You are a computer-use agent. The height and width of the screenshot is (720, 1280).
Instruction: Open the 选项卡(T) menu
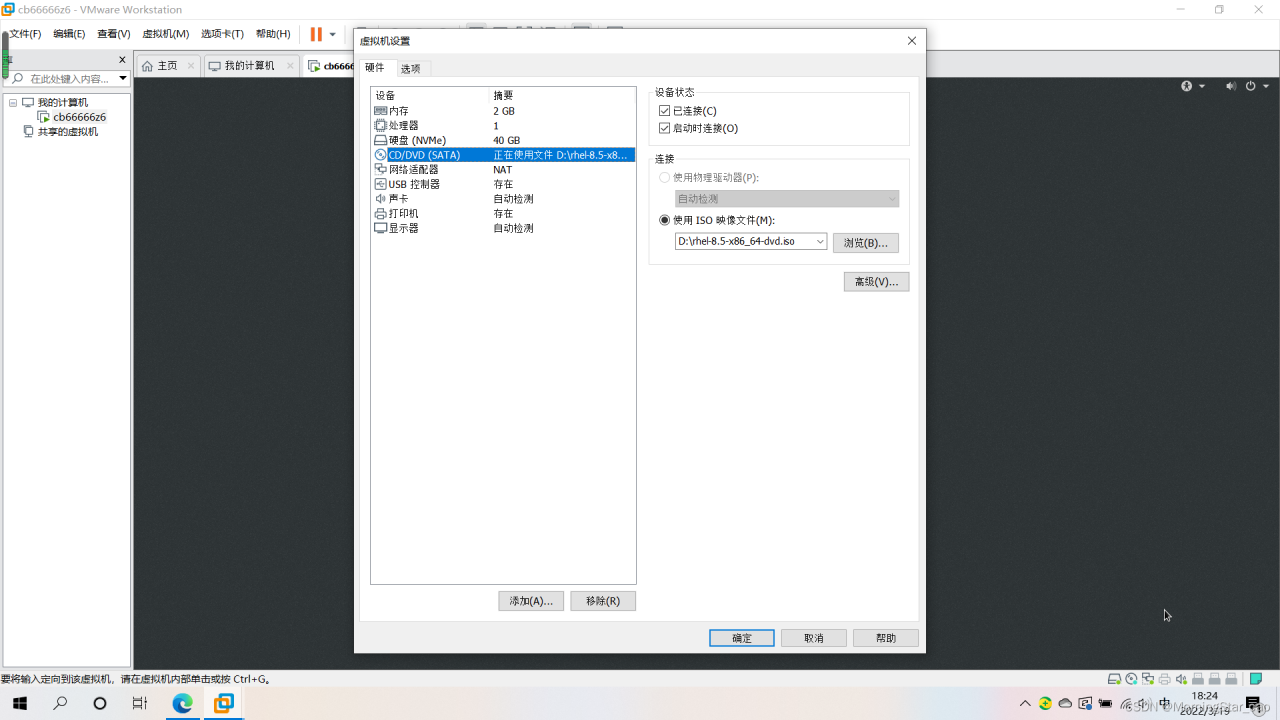click(222, 34)
